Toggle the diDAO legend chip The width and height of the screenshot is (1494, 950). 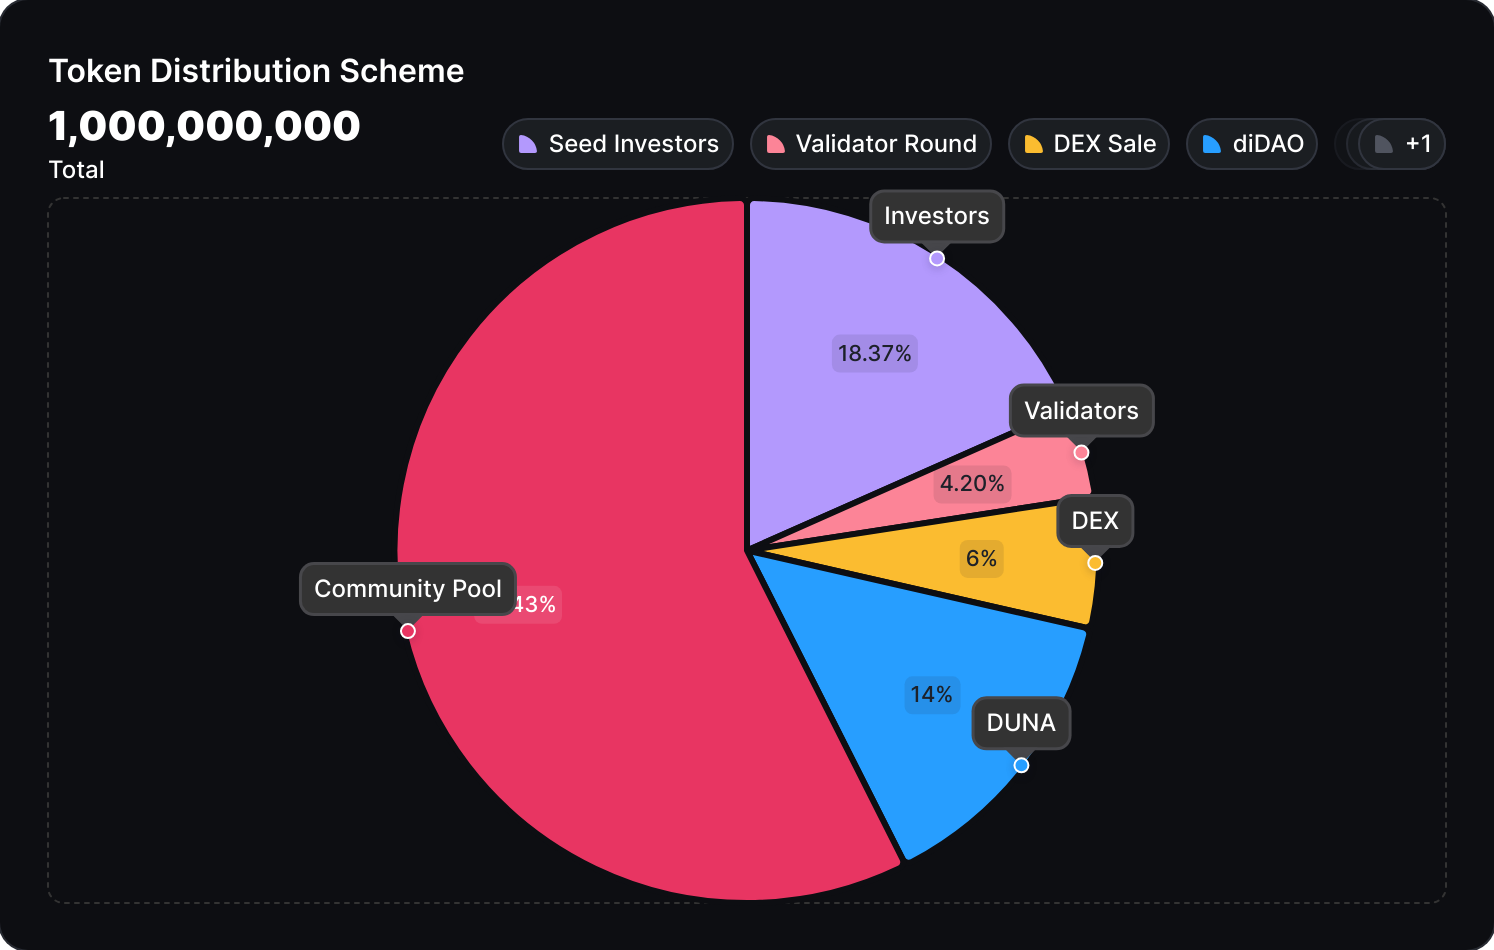tap(1252, 143)
